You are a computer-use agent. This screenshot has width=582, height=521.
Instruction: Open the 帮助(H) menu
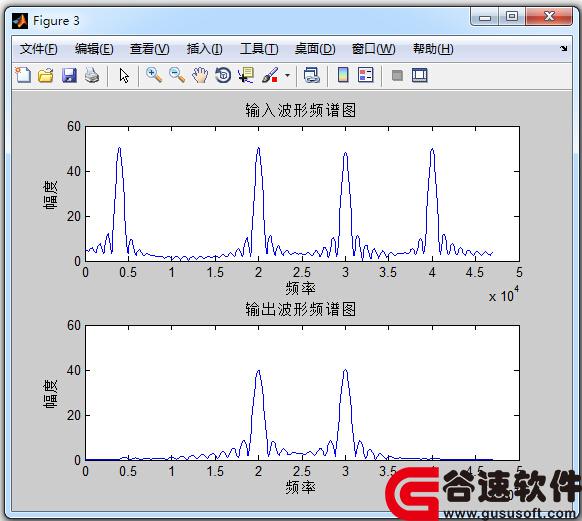(x=433, y=49)
